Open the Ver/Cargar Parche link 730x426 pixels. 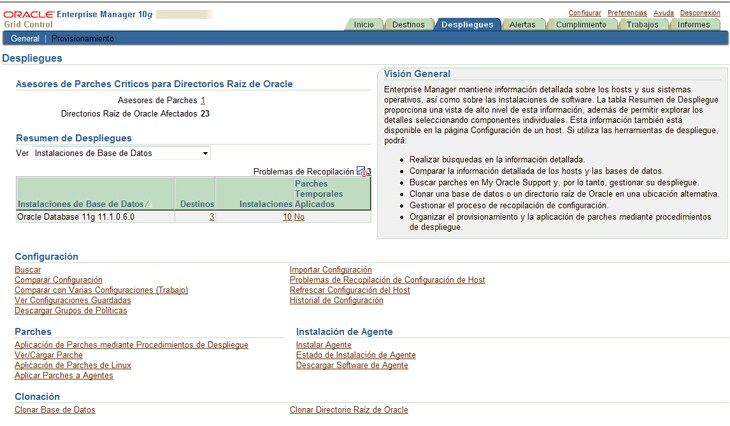tap(49, 355)
